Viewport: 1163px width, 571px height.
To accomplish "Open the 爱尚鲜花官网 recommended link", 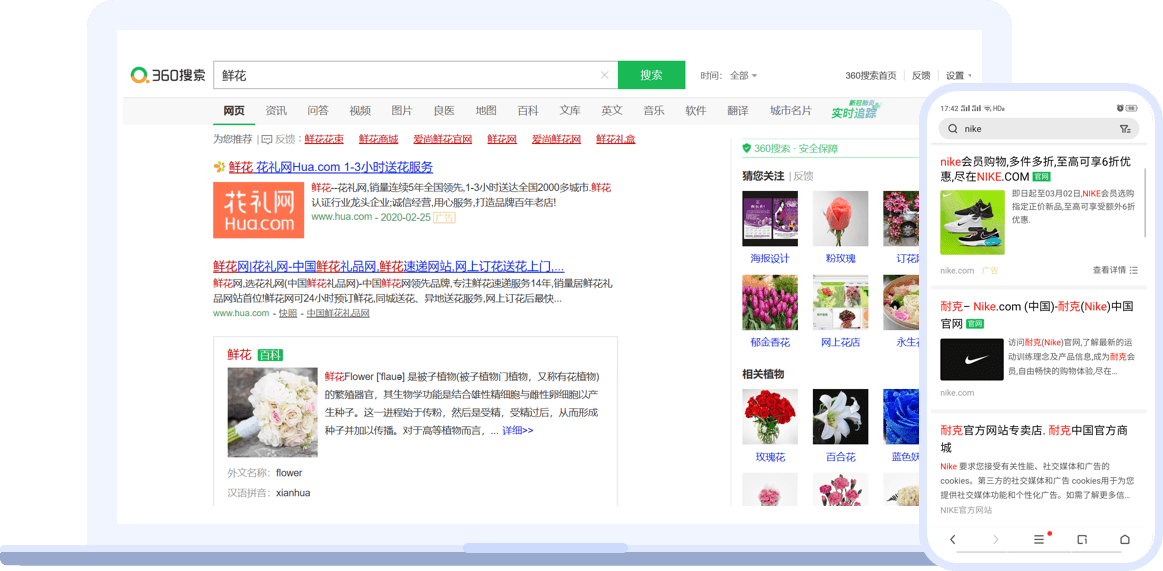I will 443,139.
